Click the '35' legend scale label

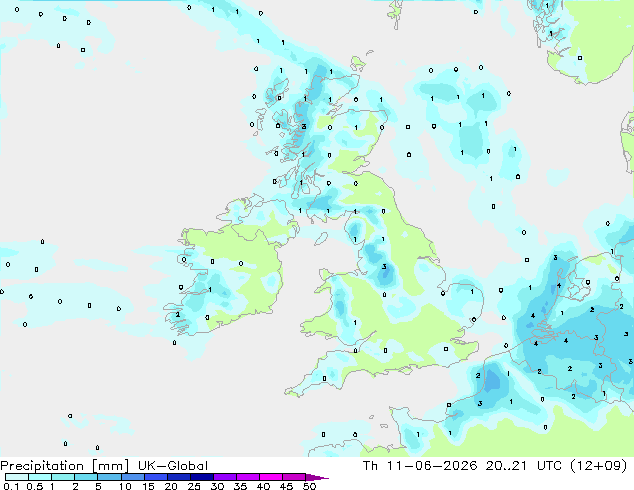point(240,486)
